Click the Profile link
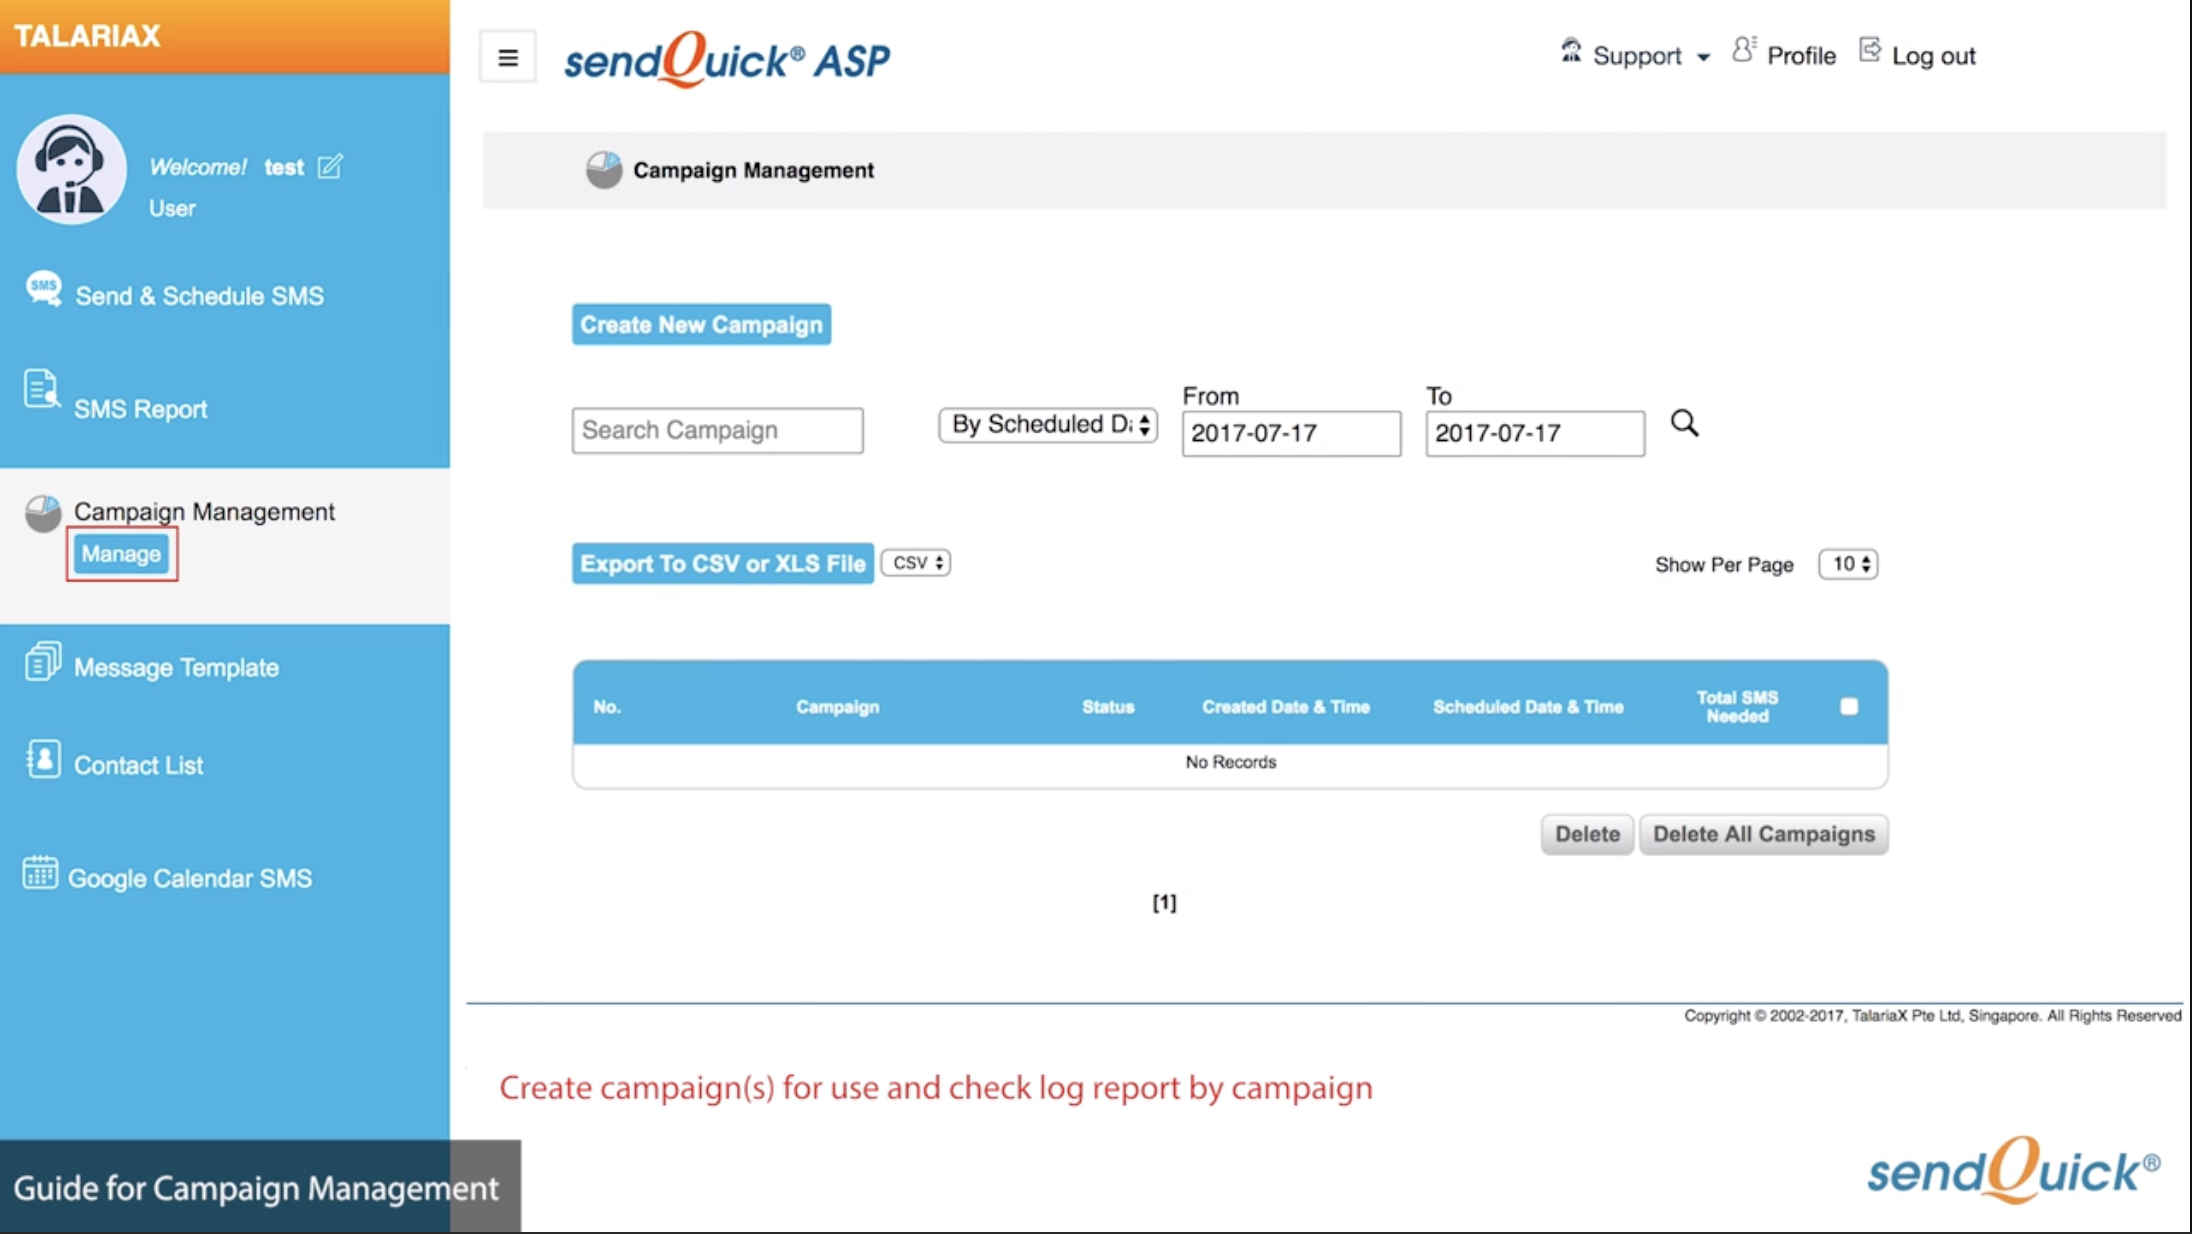The height and width of the screenshot is (1234, 2192). [1801, 56]
